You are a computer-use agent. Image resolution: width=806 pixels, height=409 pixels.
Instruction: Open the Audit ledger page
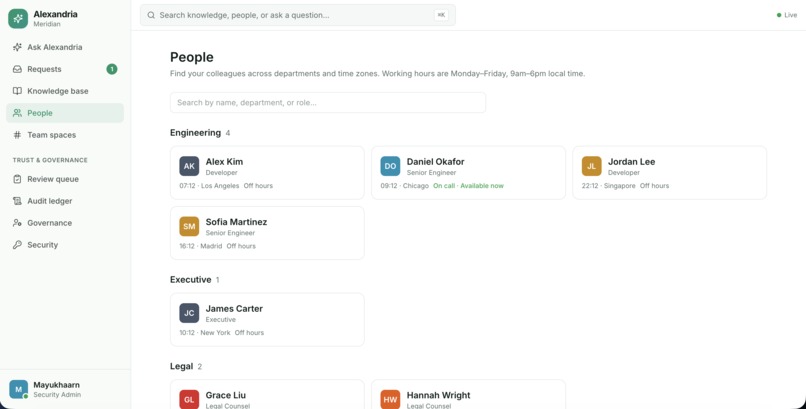[65, 201]
